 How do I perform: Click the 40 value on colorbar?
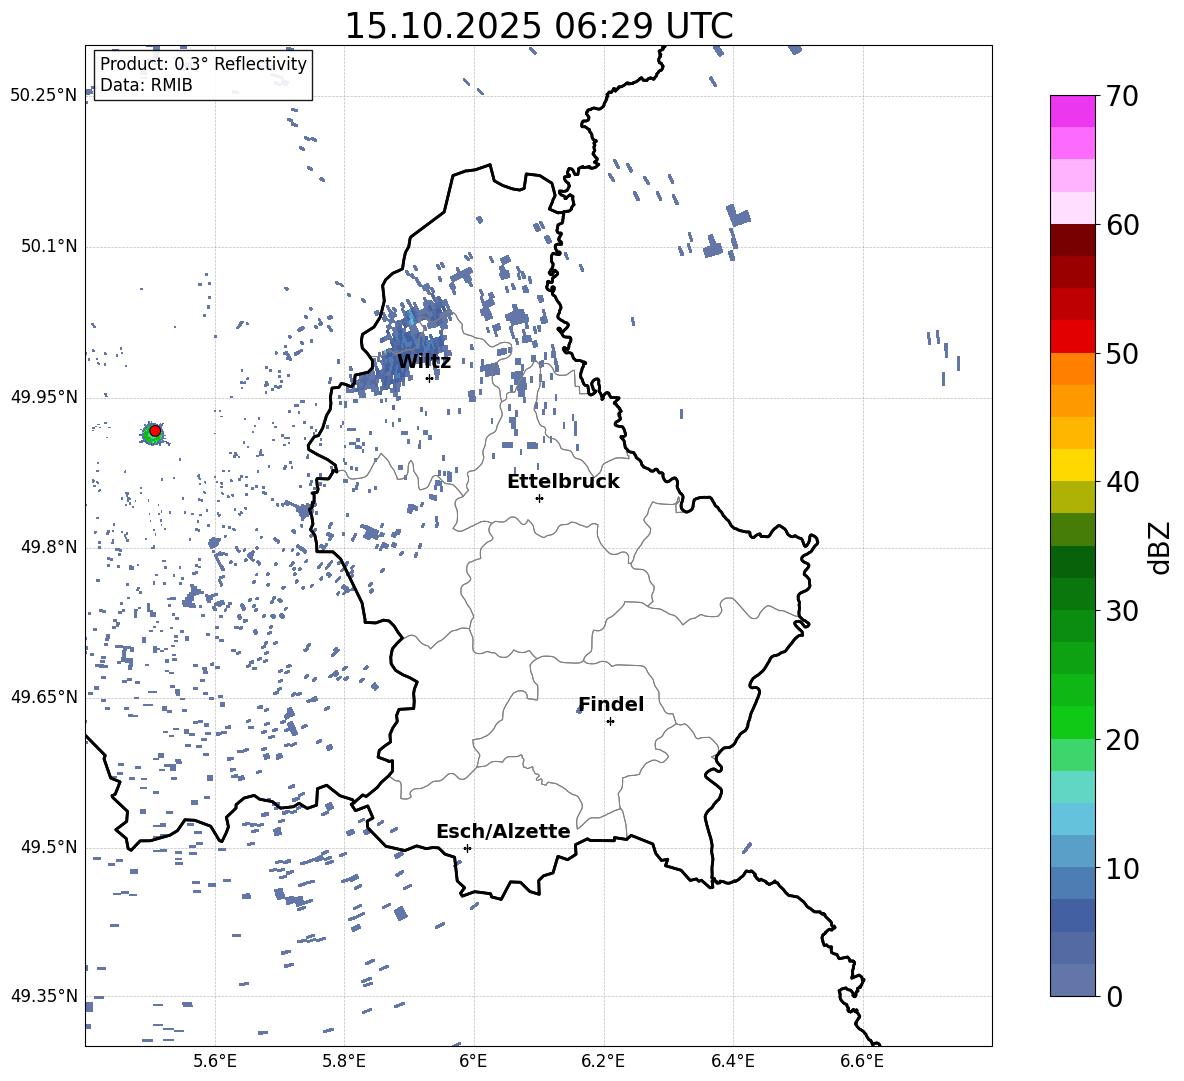pos(1122,482)
